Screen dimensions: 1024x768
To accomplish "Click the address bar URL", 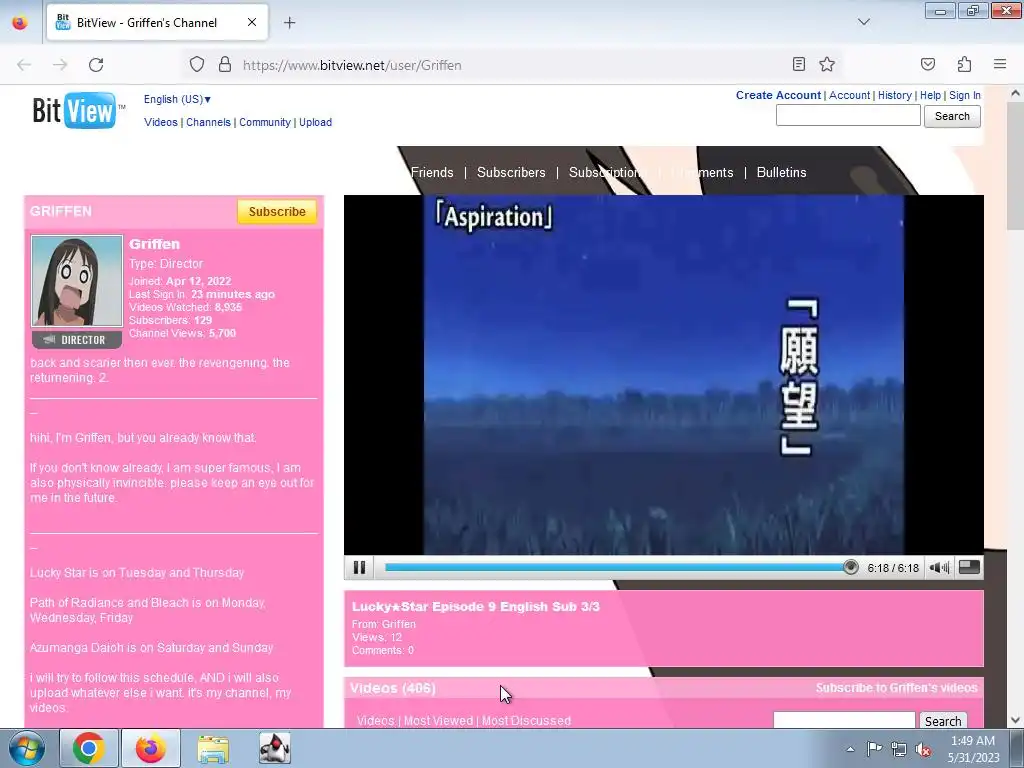I will (x=352, y=65).
